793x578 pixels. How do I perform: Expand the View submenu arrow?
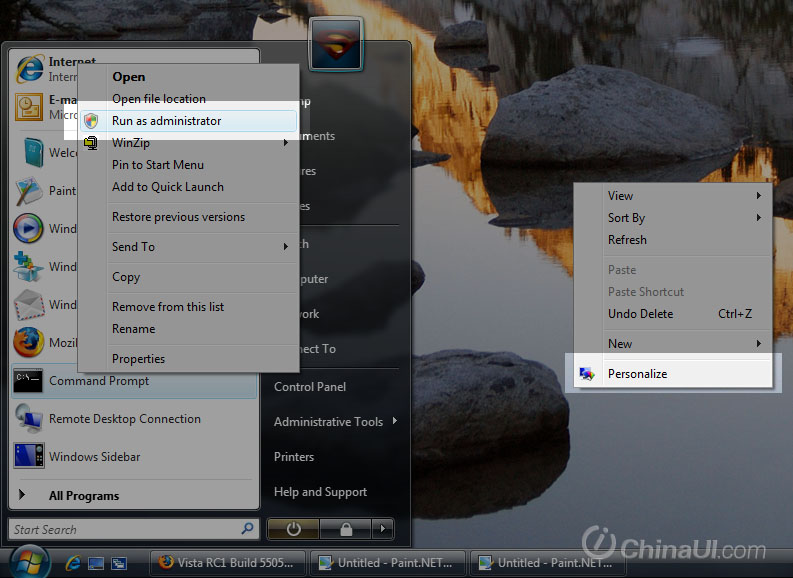[x=759, y=196]
